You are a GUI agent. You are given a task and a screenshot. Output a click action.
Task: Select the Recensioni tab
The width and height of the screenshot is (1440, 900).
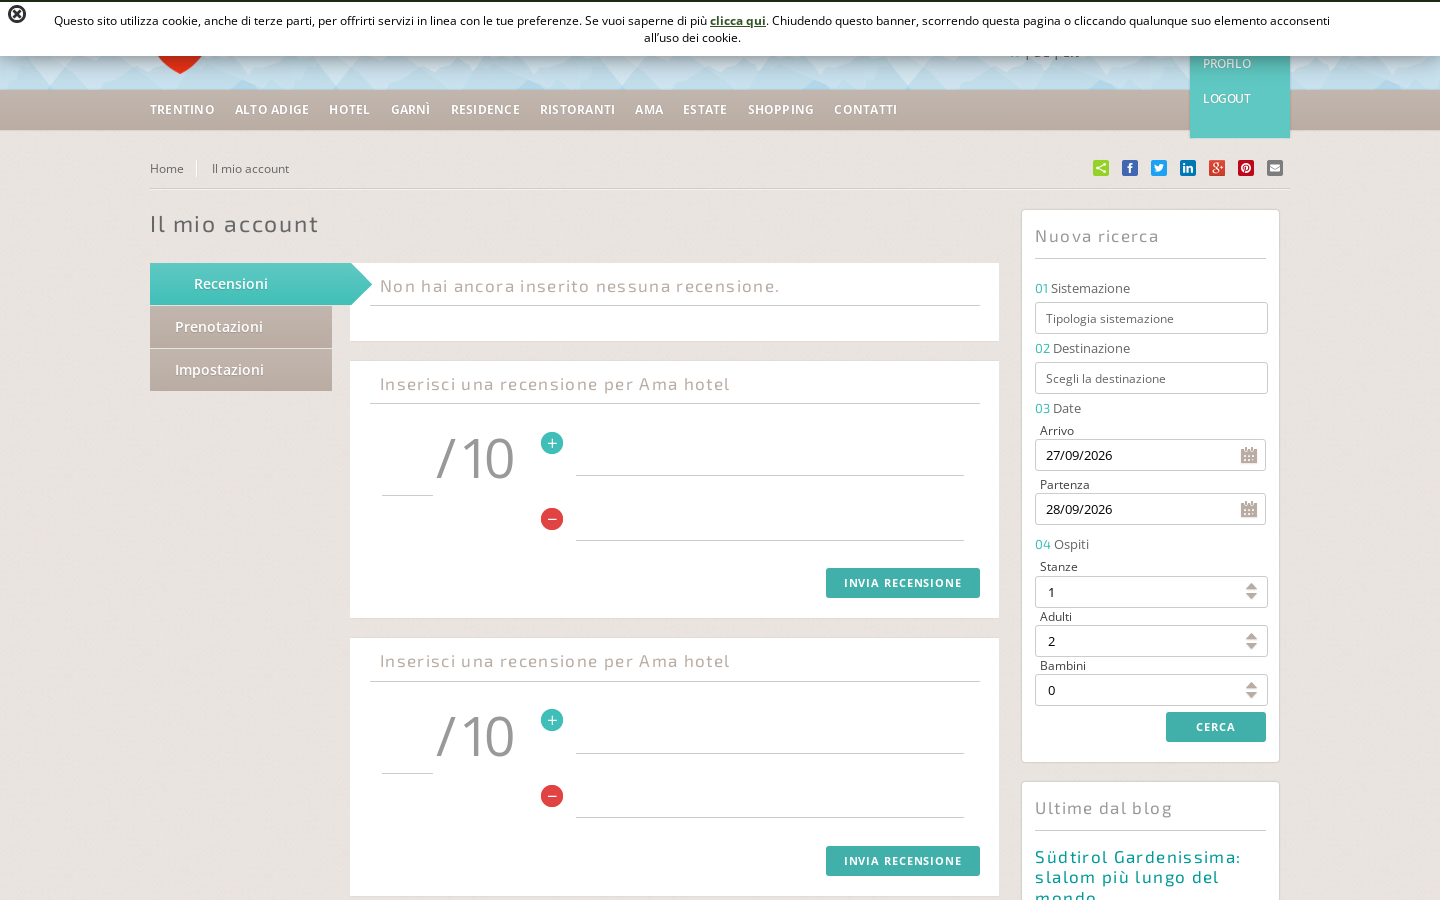[x=250, y=284]
